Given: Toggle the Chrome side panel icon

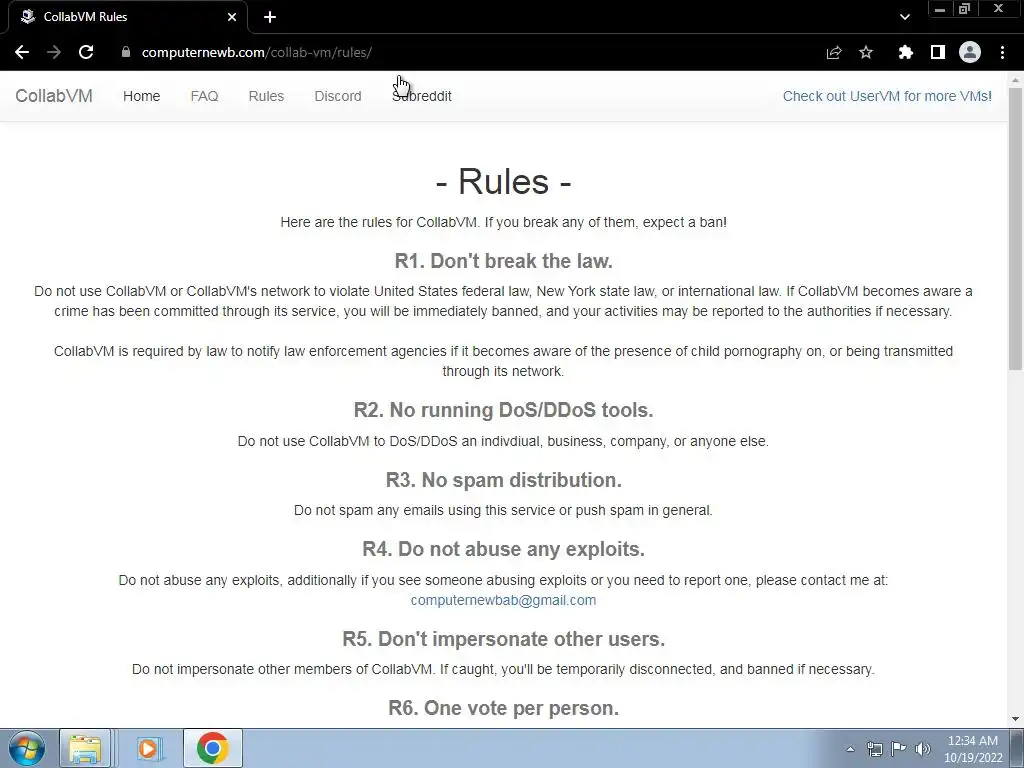Looking at the screenshot, I should point(938,52).
